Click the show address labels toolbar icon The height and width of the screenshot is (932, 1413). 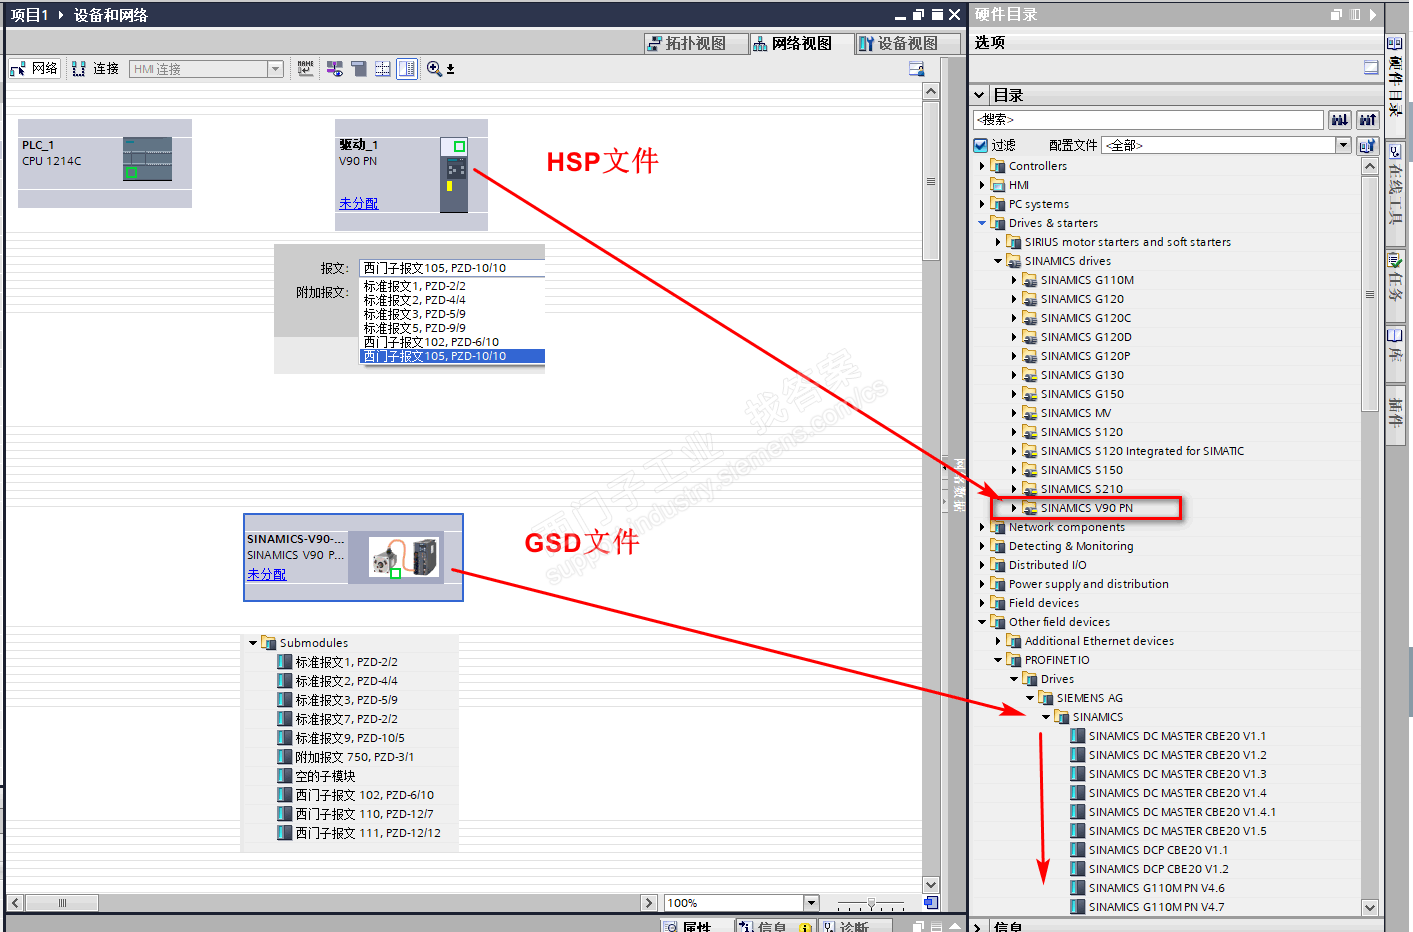[x=335, y=69]
